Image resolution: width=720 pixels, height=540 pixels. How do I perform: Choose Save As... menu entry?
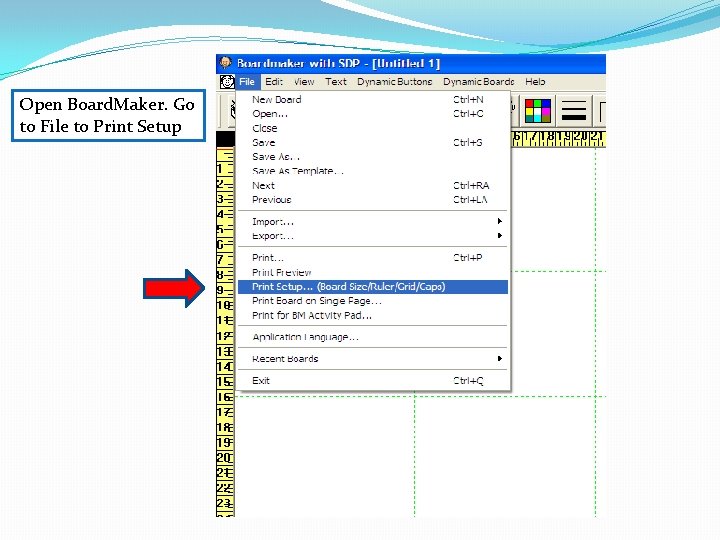click(372, 157)
